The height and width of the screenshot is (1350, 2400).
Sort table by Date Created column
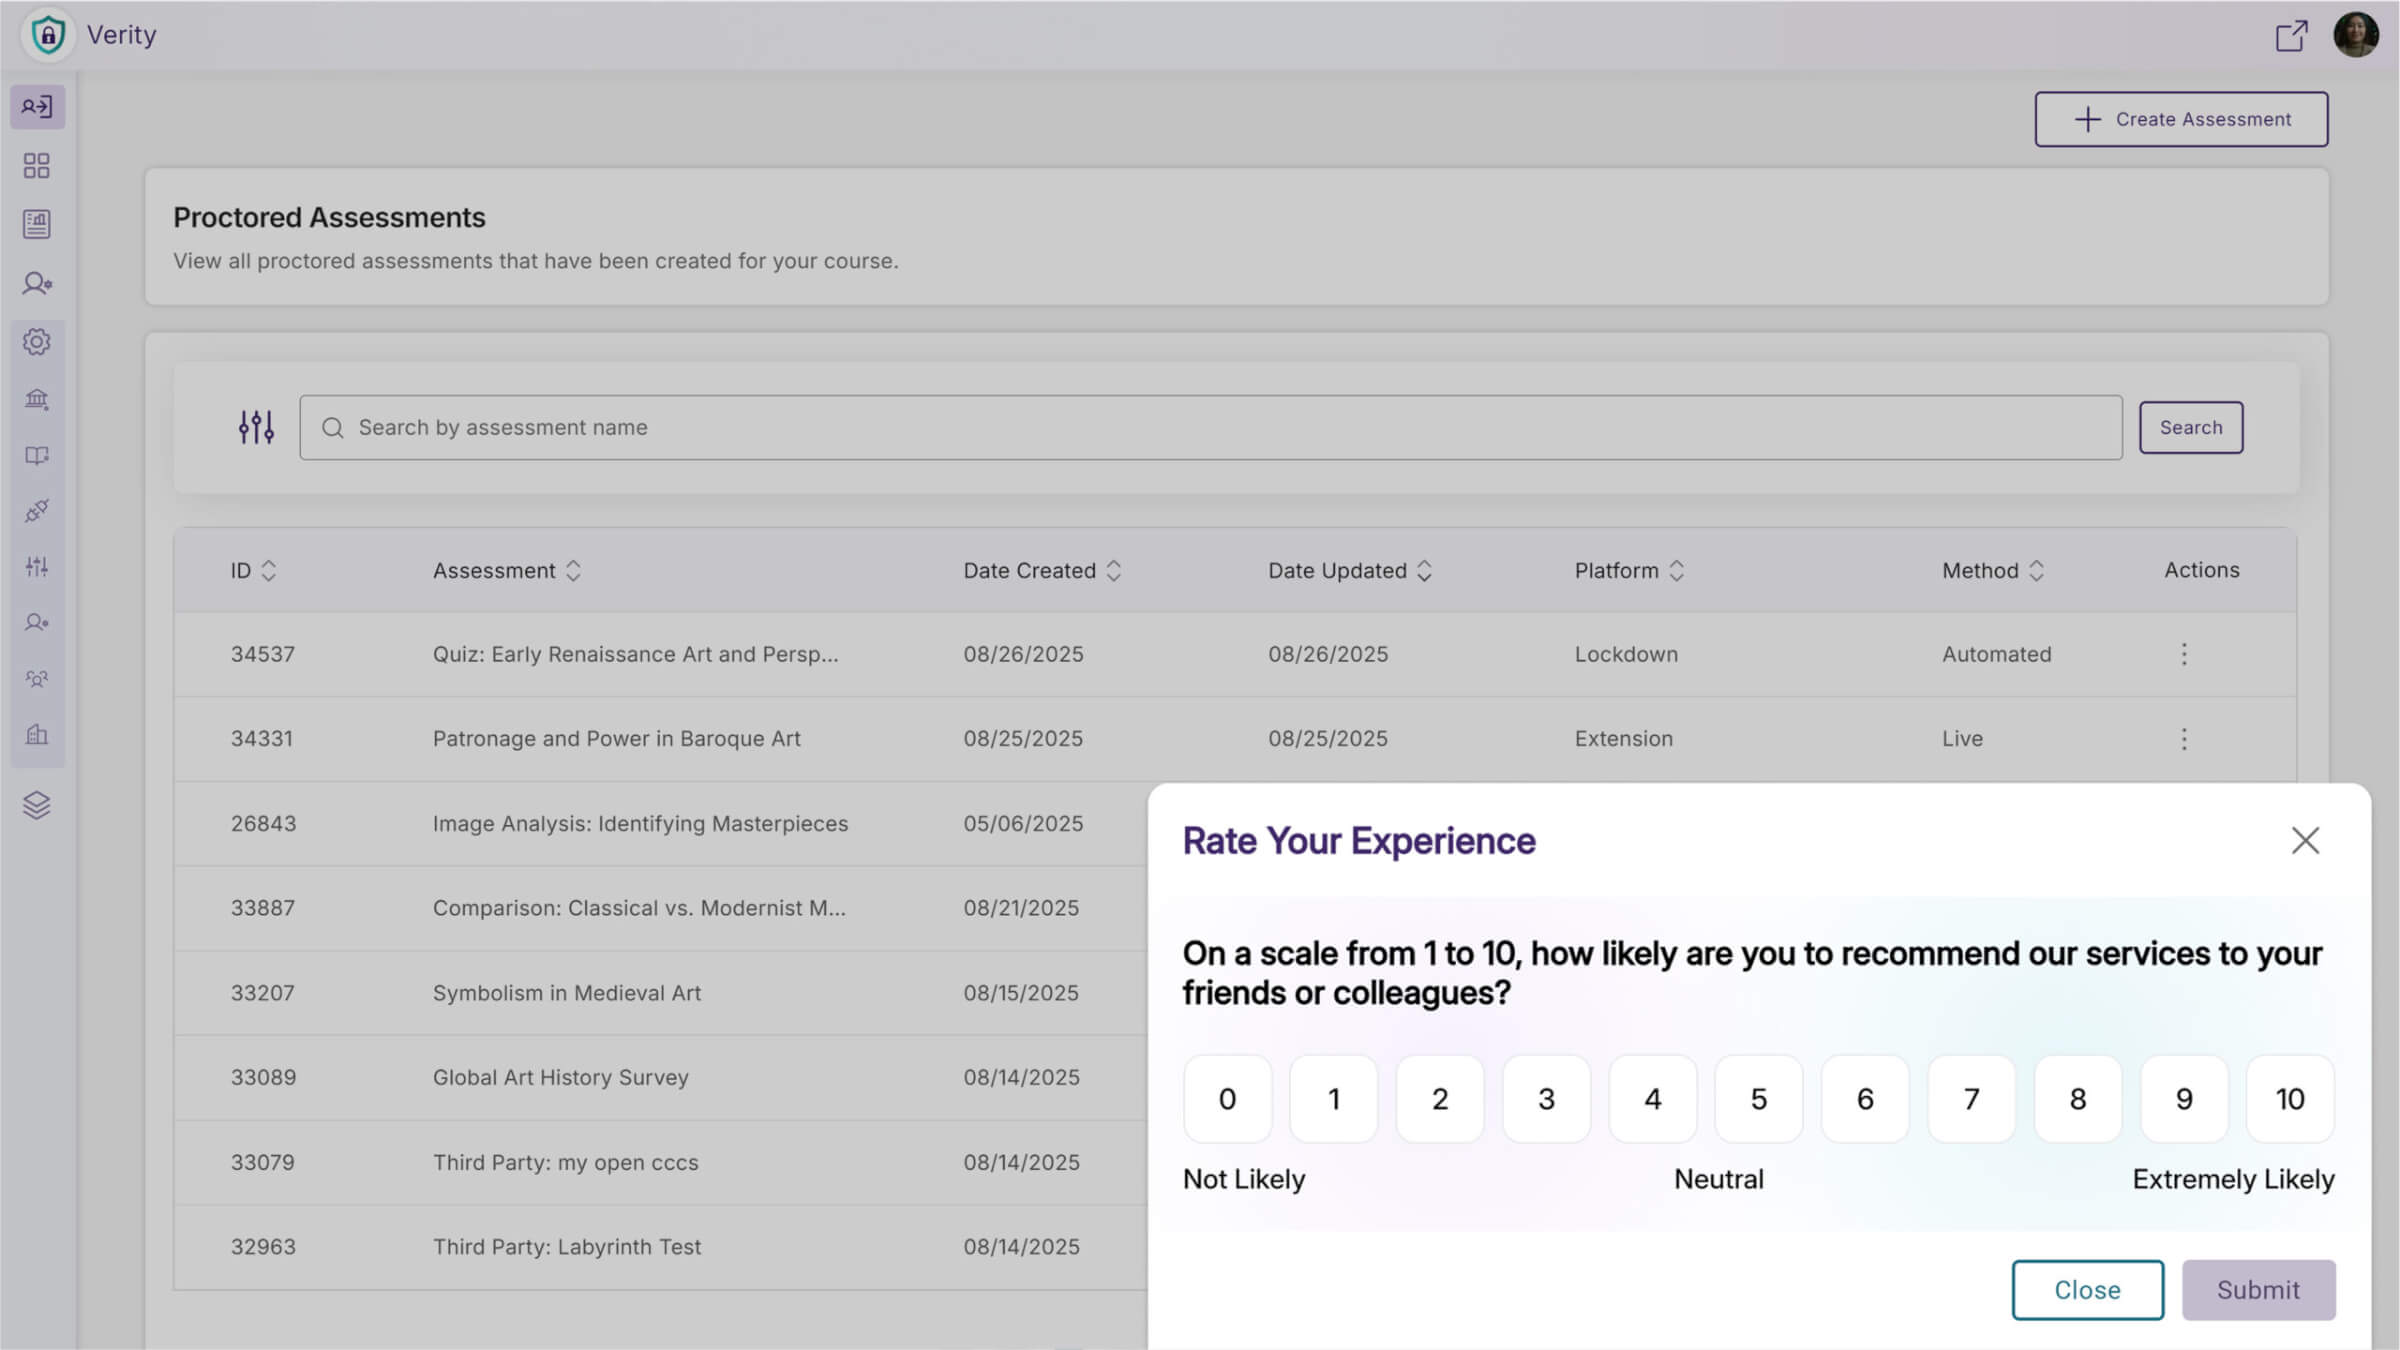(1113, 571)
